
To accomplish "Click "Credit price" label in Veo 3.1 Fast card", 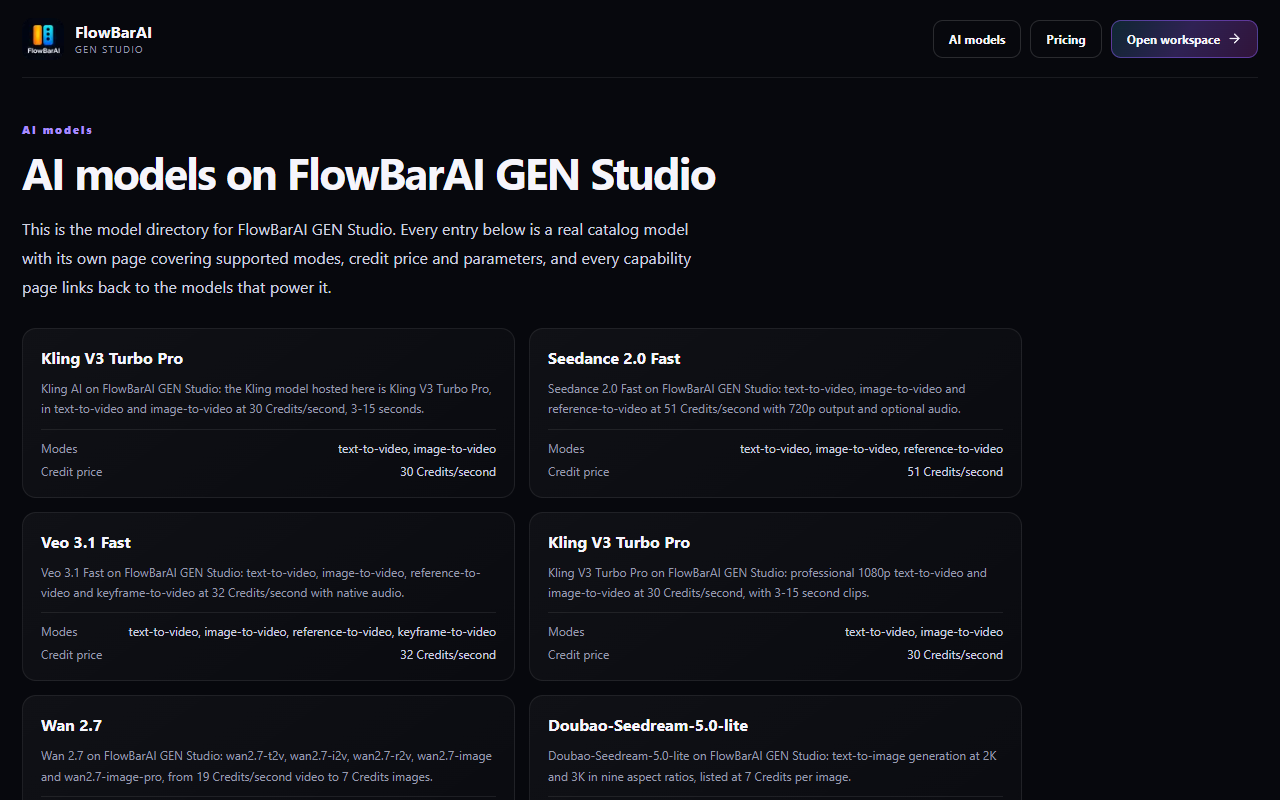I will [71, 655].
